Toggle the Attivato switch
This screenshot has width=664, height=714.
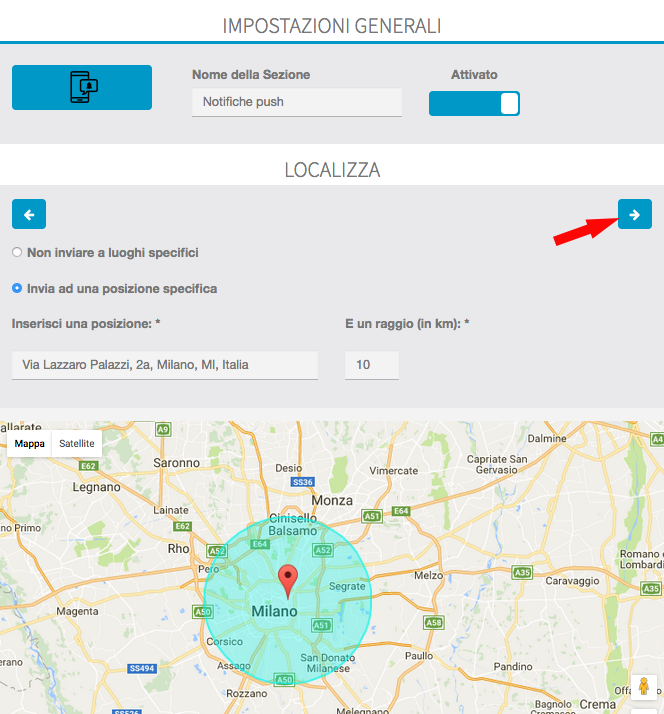click(474, 104)
